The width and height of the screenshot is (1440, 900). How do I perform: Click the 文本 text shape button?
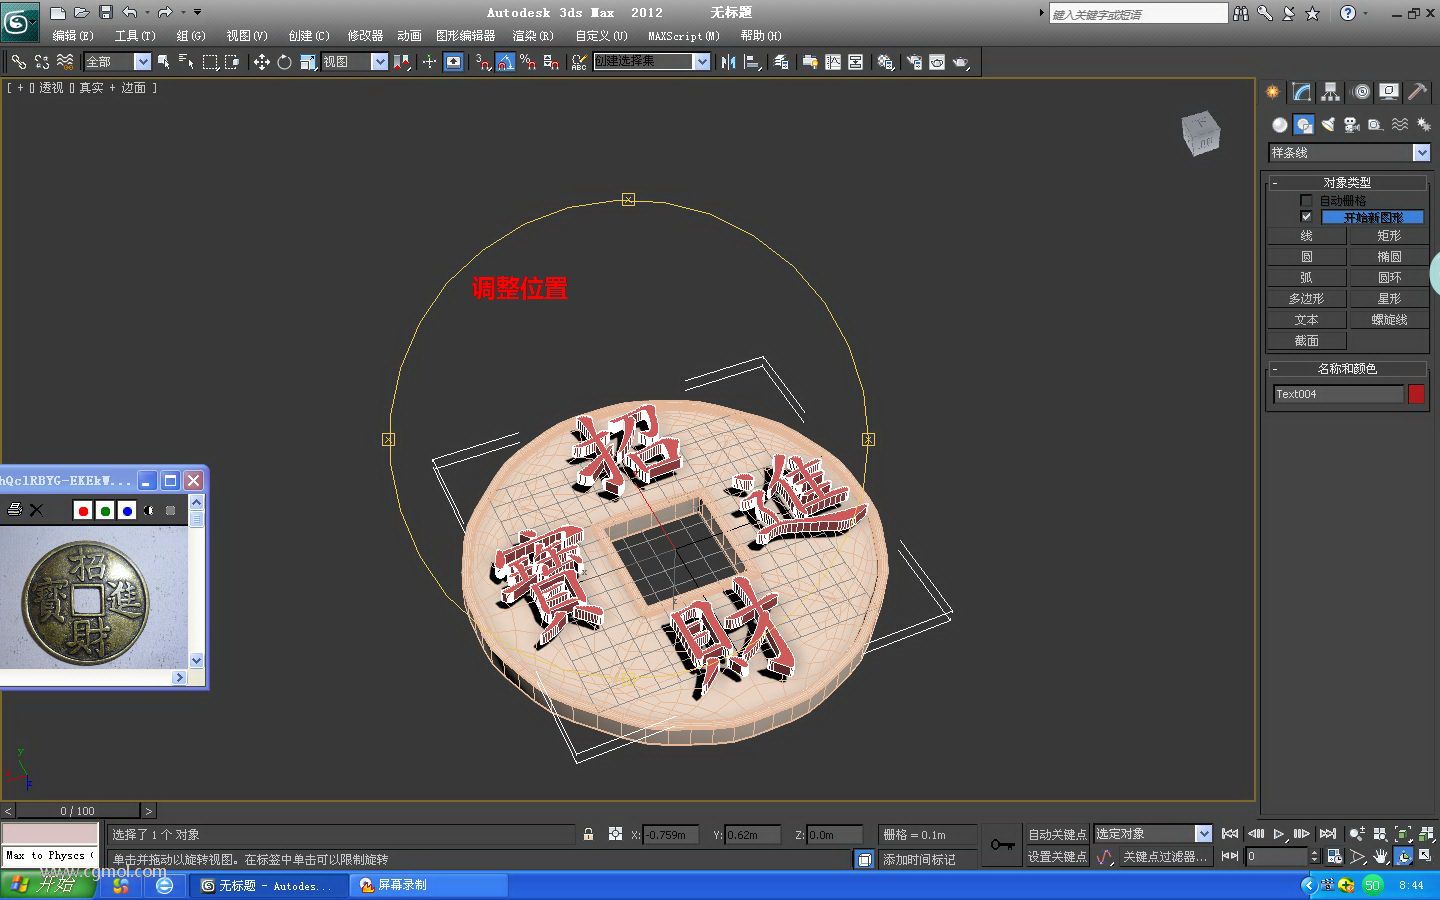(1307, 320)
